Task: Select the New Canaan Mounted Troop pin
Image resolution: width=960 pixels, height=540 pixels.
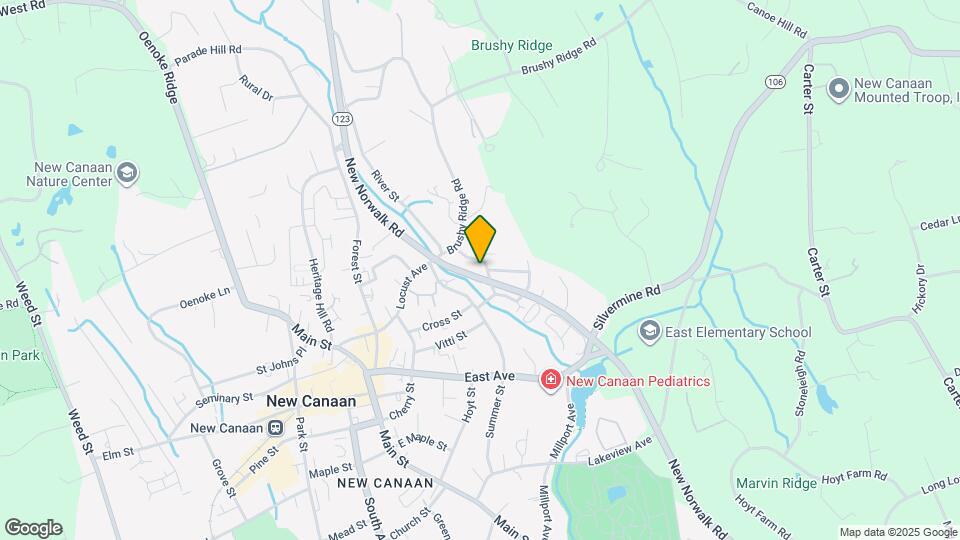Action: pyautogui.click(x=839, y=89)
